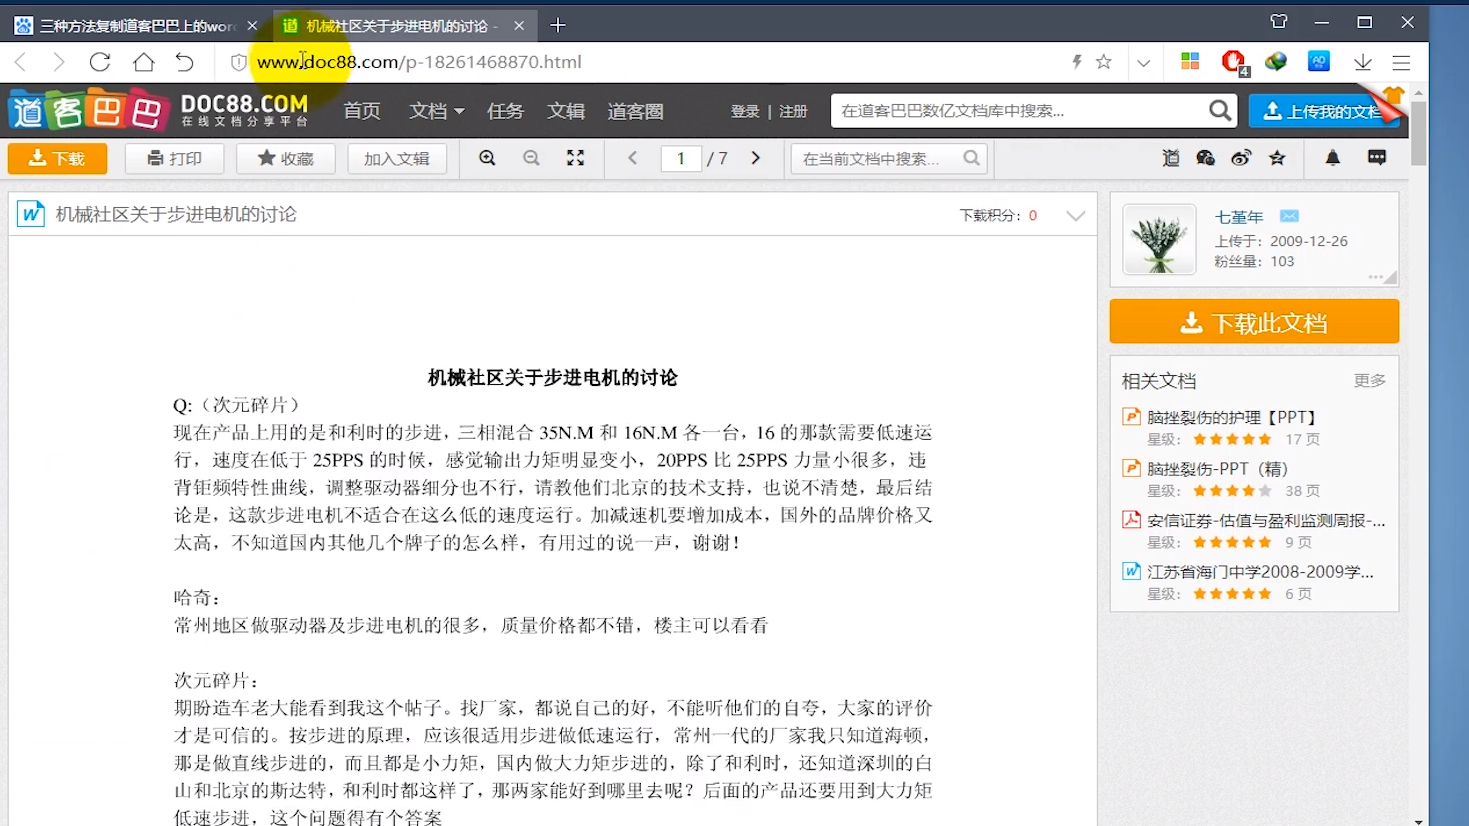This screenshot has height=826, width=1469.
Task: Switch to the 三种方法复制道客巴巴 tab
Action: point(137,26)
